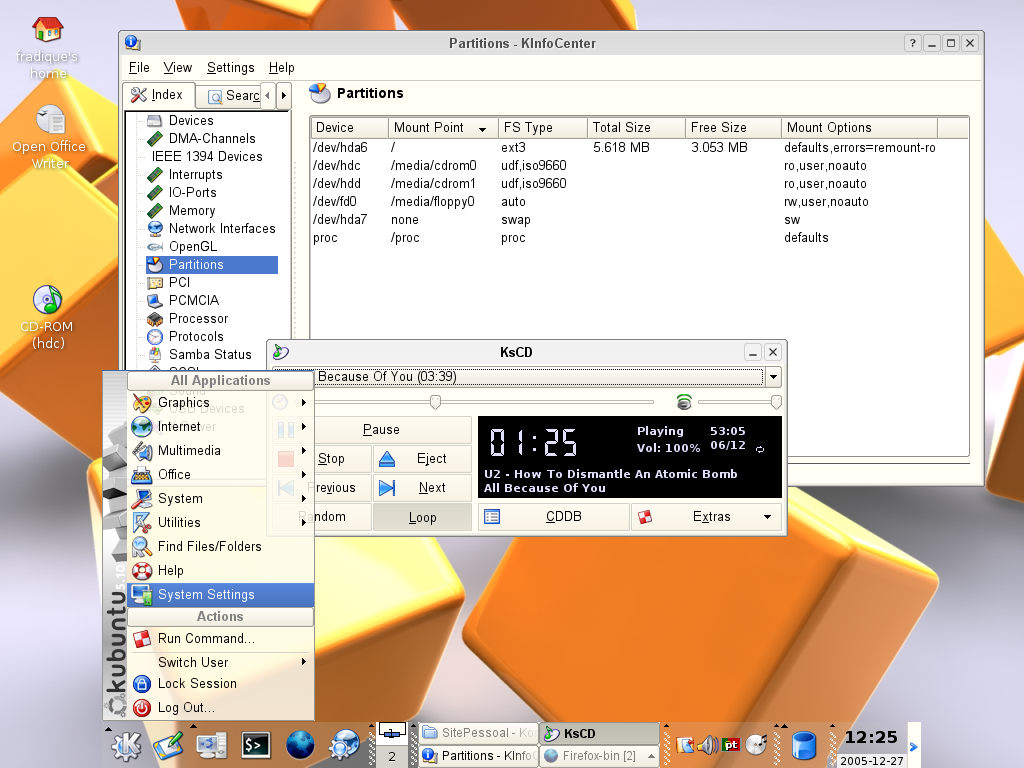Click the Eject triangle icon in KsCD
The image size is (1024, 768).
[x=387, y=459]
